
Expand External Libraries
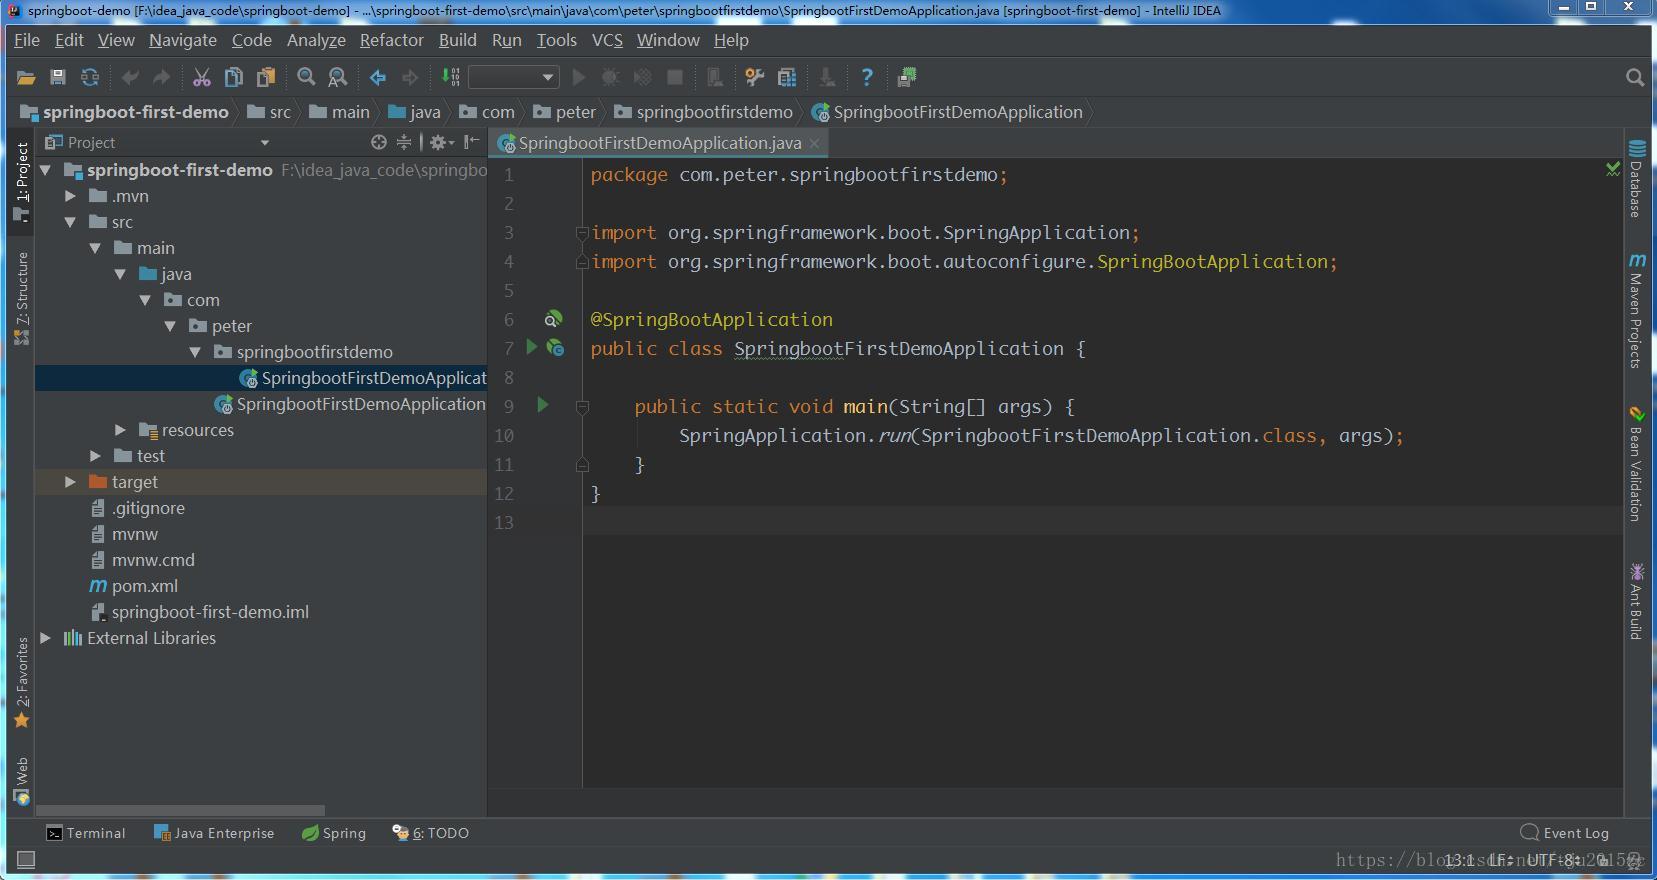[45, 638]
